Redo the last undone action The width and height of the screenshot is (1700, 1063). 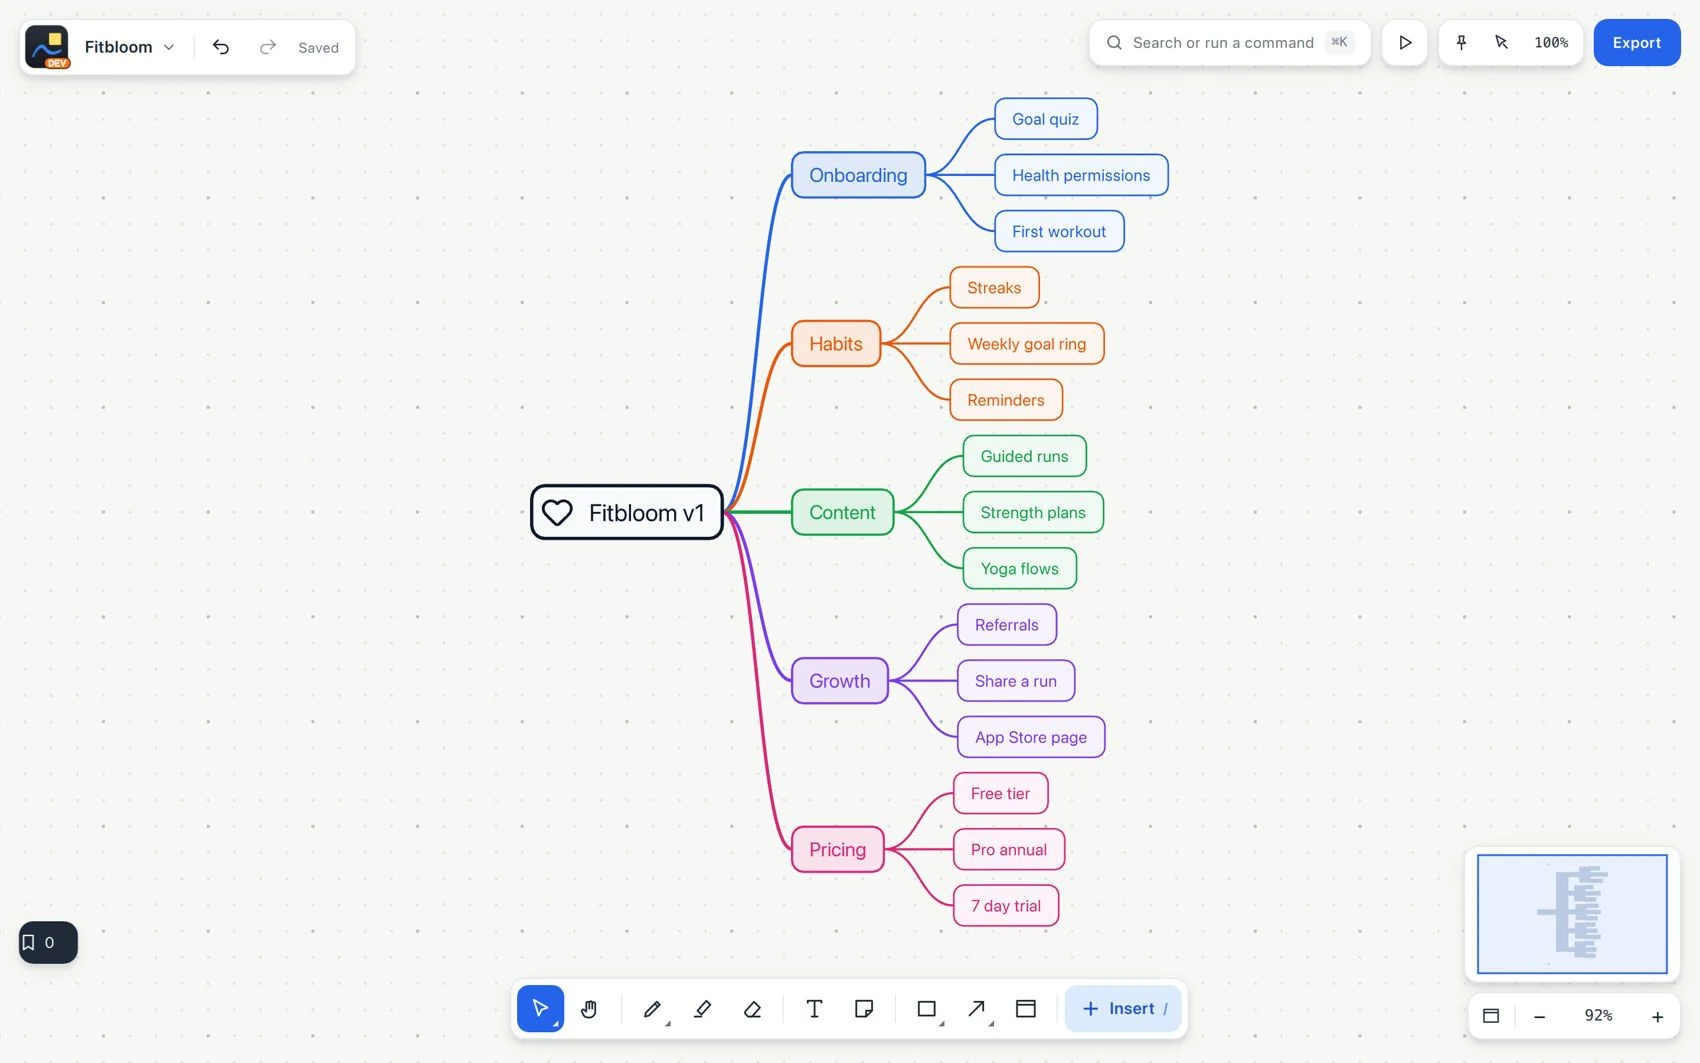point(267,47)
